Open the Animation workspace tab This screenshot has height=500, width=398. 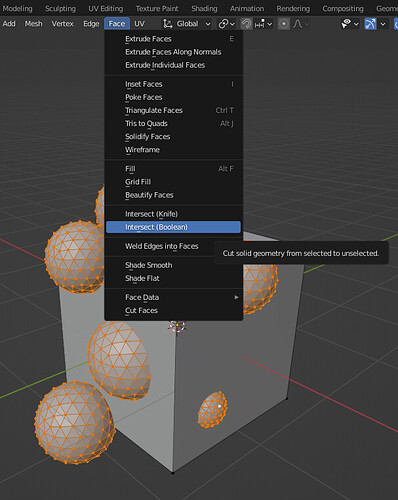(x=247, y=8)
